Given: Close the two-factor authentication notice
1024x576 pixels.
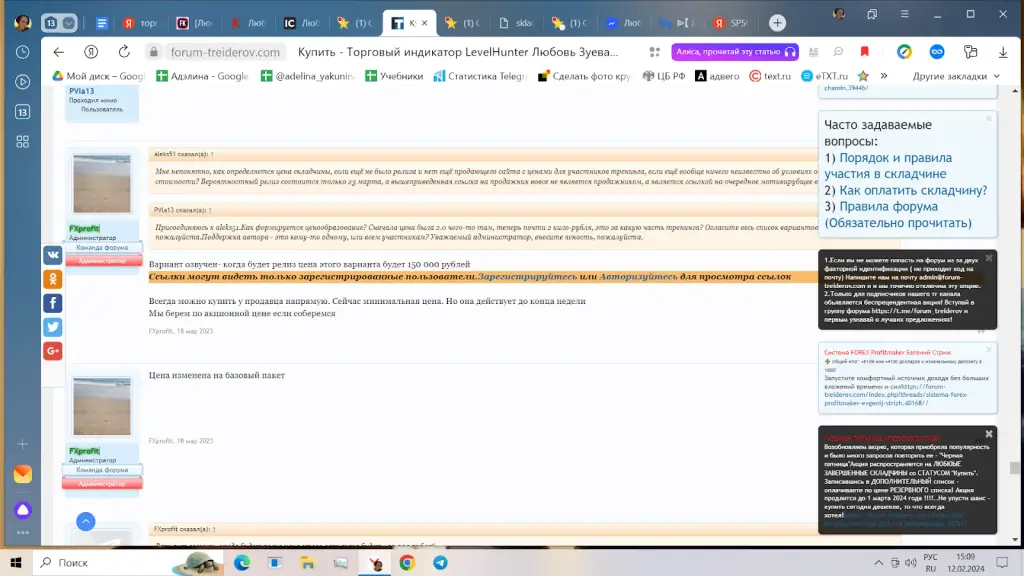Looking at the screenshot, I should [x=989, y=258].
